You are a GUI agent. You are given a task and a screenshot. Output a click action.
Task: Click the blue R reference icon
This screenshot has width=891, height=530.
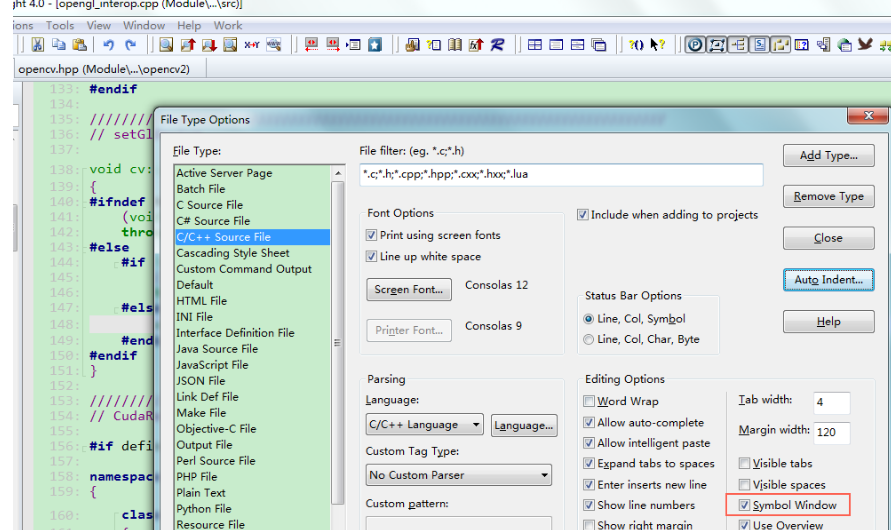pos(497,45)
